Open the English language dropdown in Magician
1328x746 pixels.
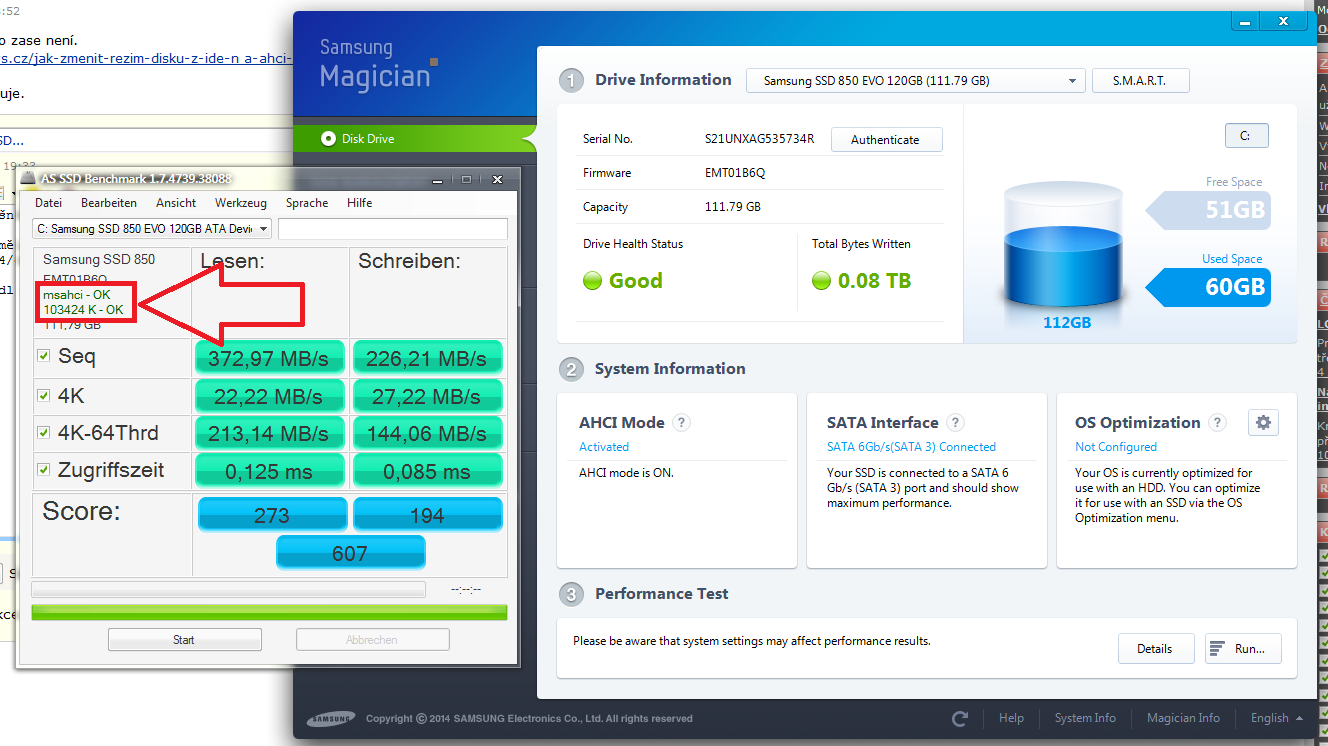point(1276,718)
